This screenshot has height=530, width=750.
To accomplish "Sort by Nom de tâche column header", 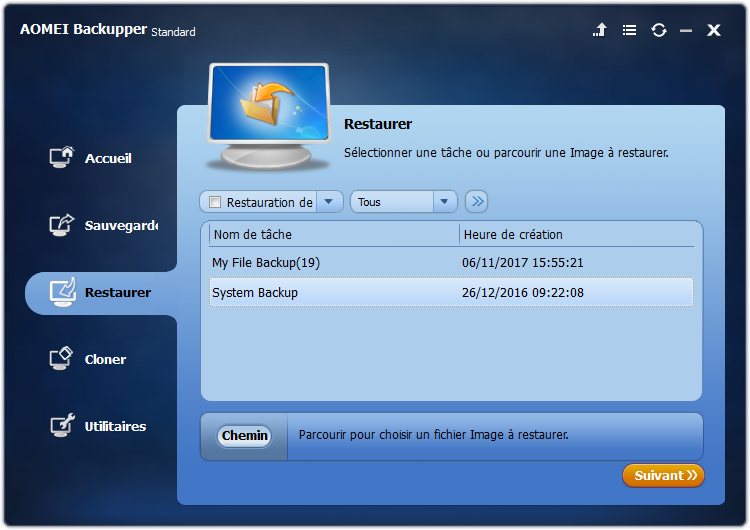I will coord(334,234).
